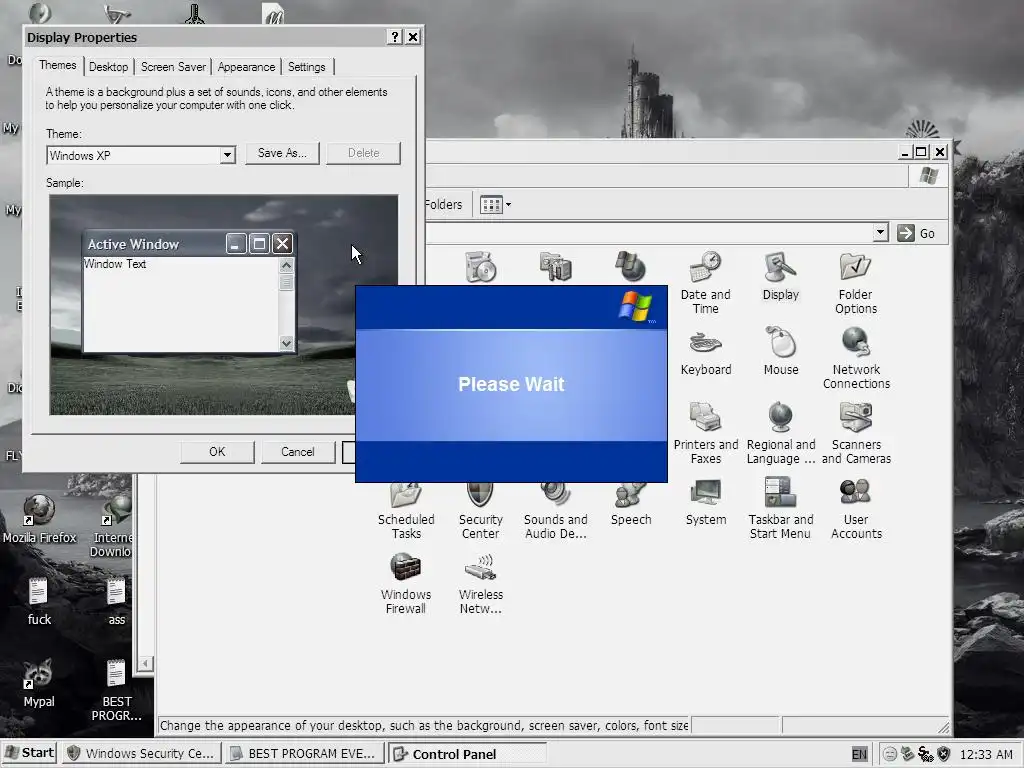Open Printers and Faxes icon
This screenshot has height=768, width=1024.
tap(705, 433)
